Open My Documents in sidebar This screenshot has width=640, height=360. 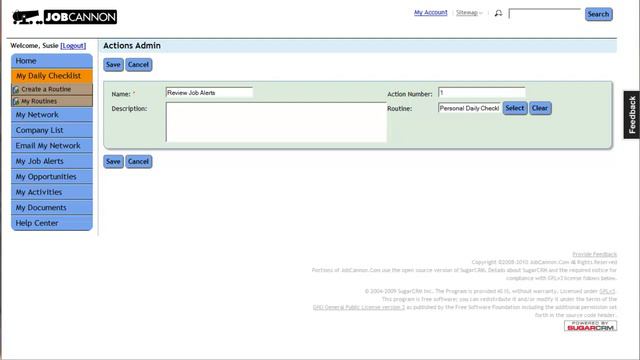point(52,208)
